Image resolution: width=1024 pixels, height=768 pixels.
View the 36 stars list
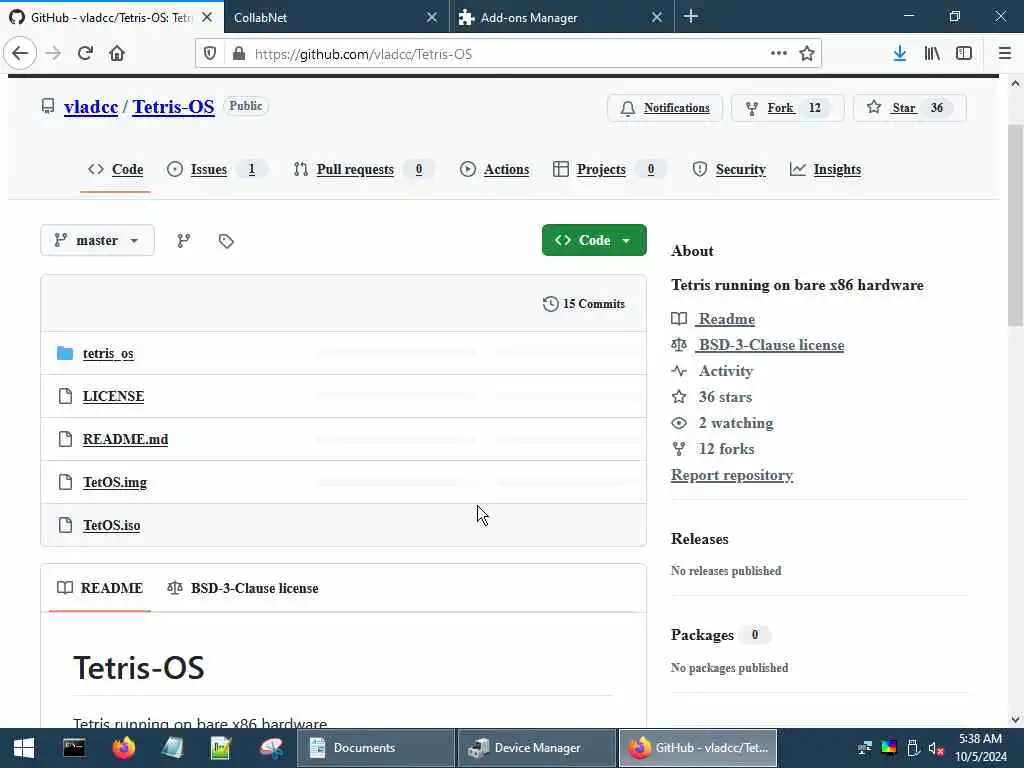[x=725, y=397]
